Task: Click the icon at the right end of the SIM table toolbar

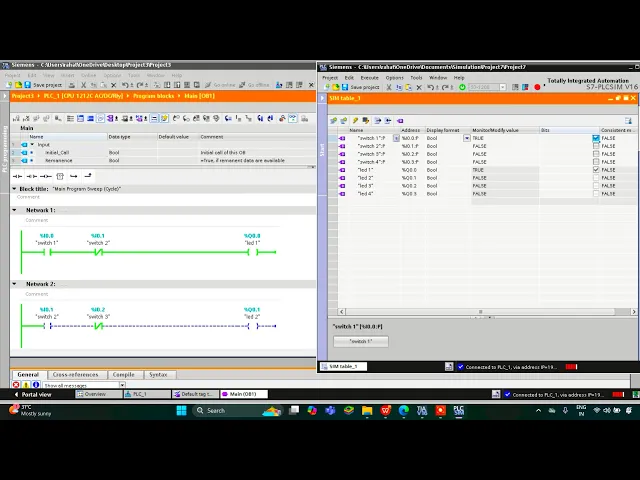Action: (x=629, y=120)
